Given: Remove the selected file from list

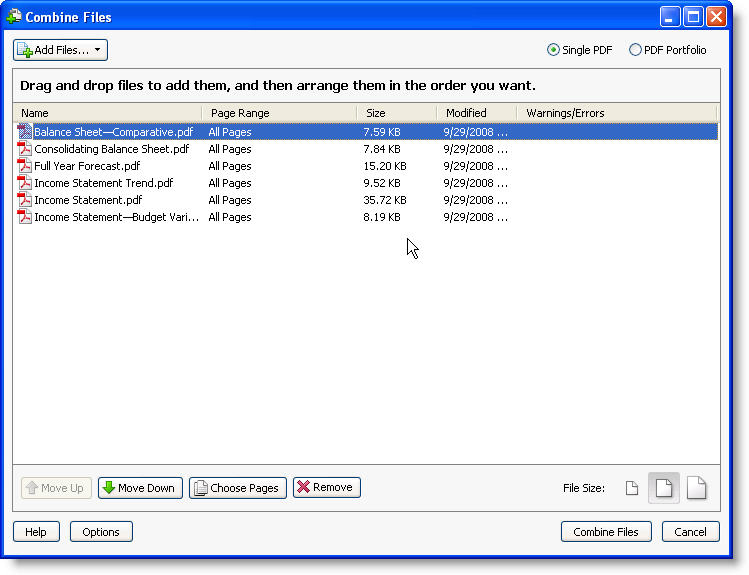Looking at the screenshot, I should pyautogui.click(x=327, y=487).
